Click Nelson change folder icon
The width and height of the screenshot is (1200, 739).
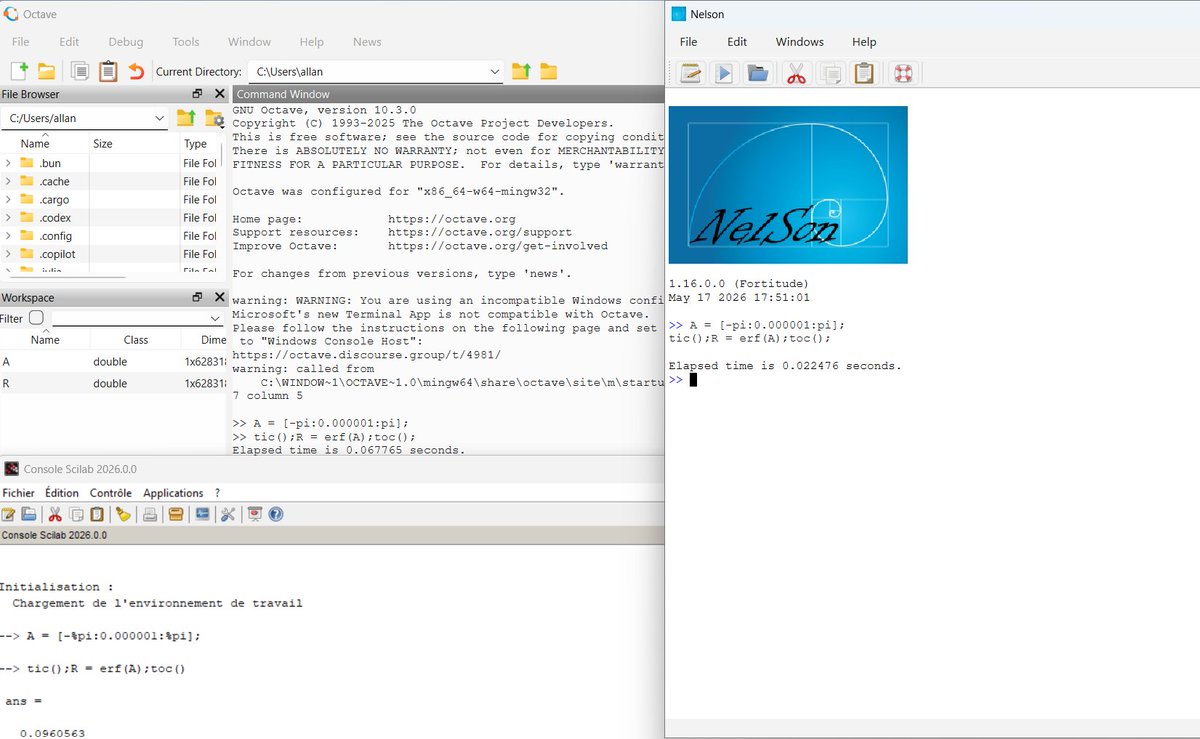pos(758,73)
